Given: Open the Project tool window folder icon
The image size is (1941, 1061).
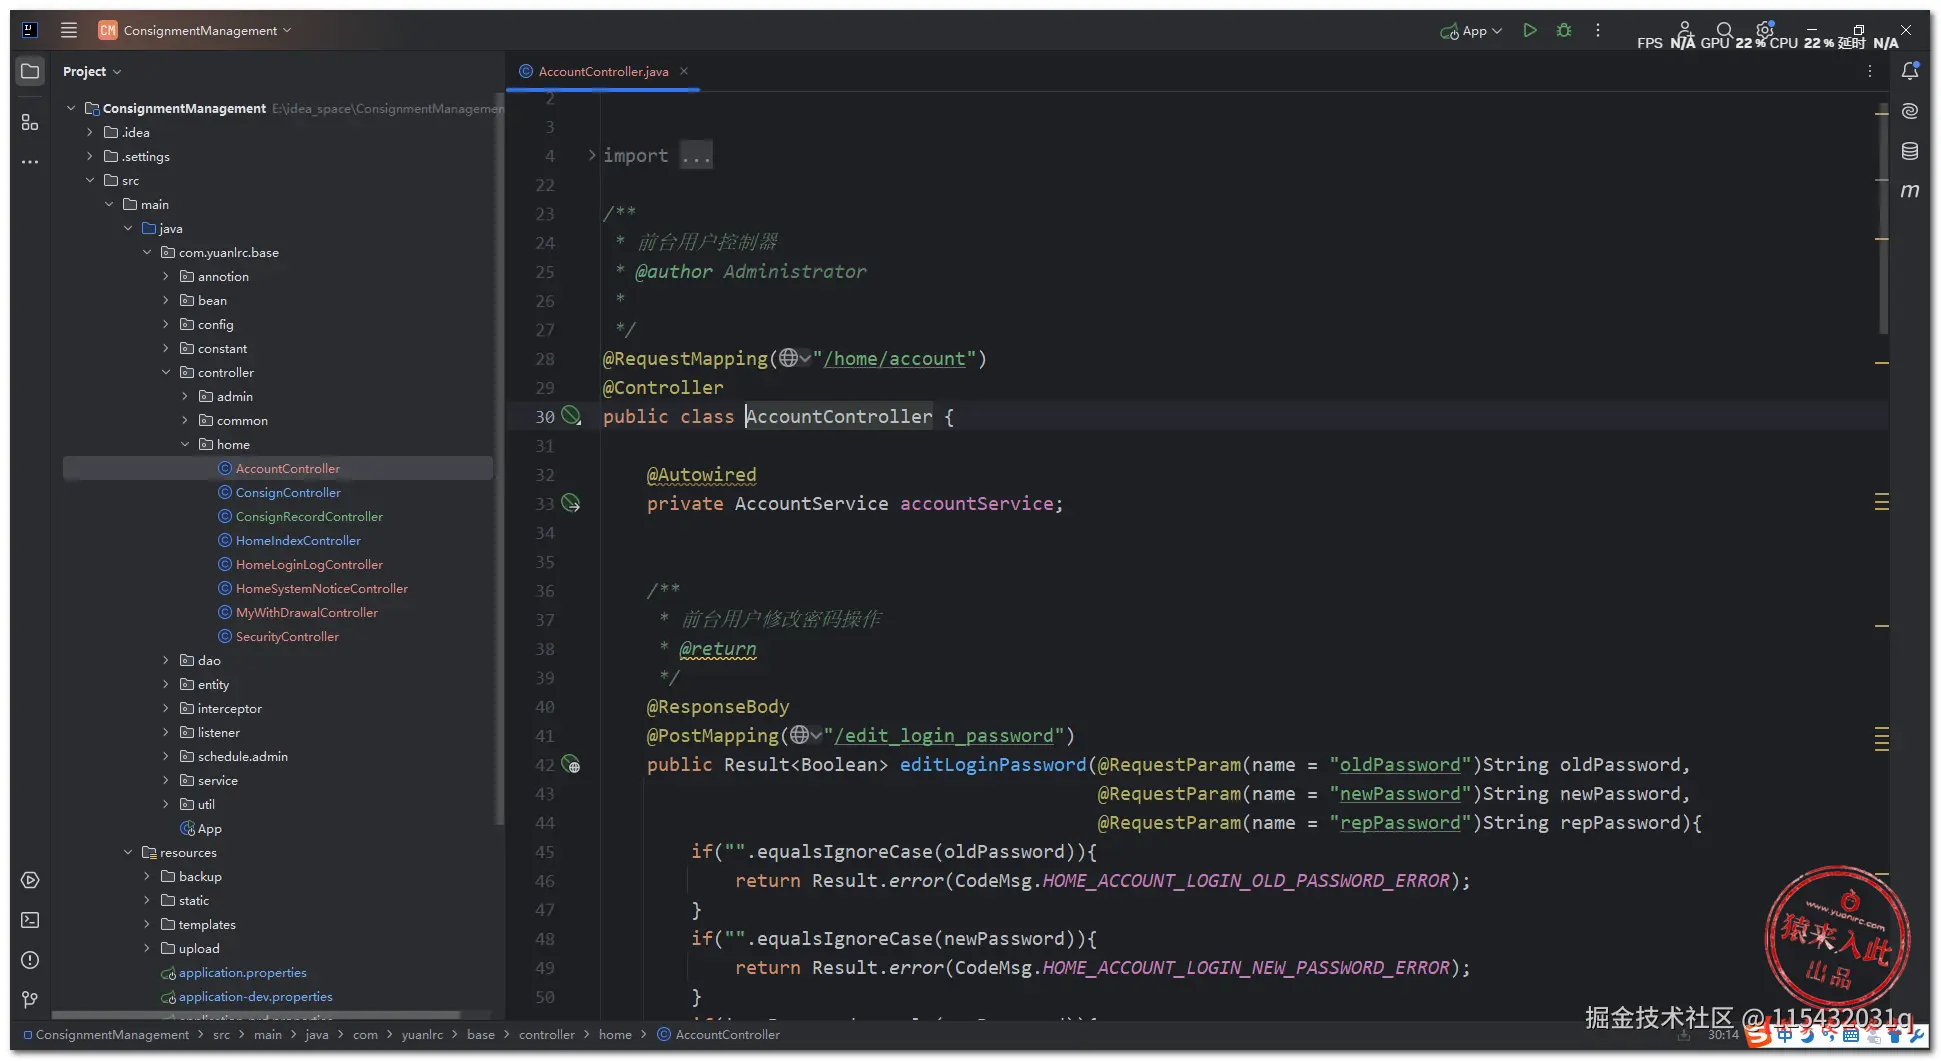Looking at the screenshot, I should [30, 71].
